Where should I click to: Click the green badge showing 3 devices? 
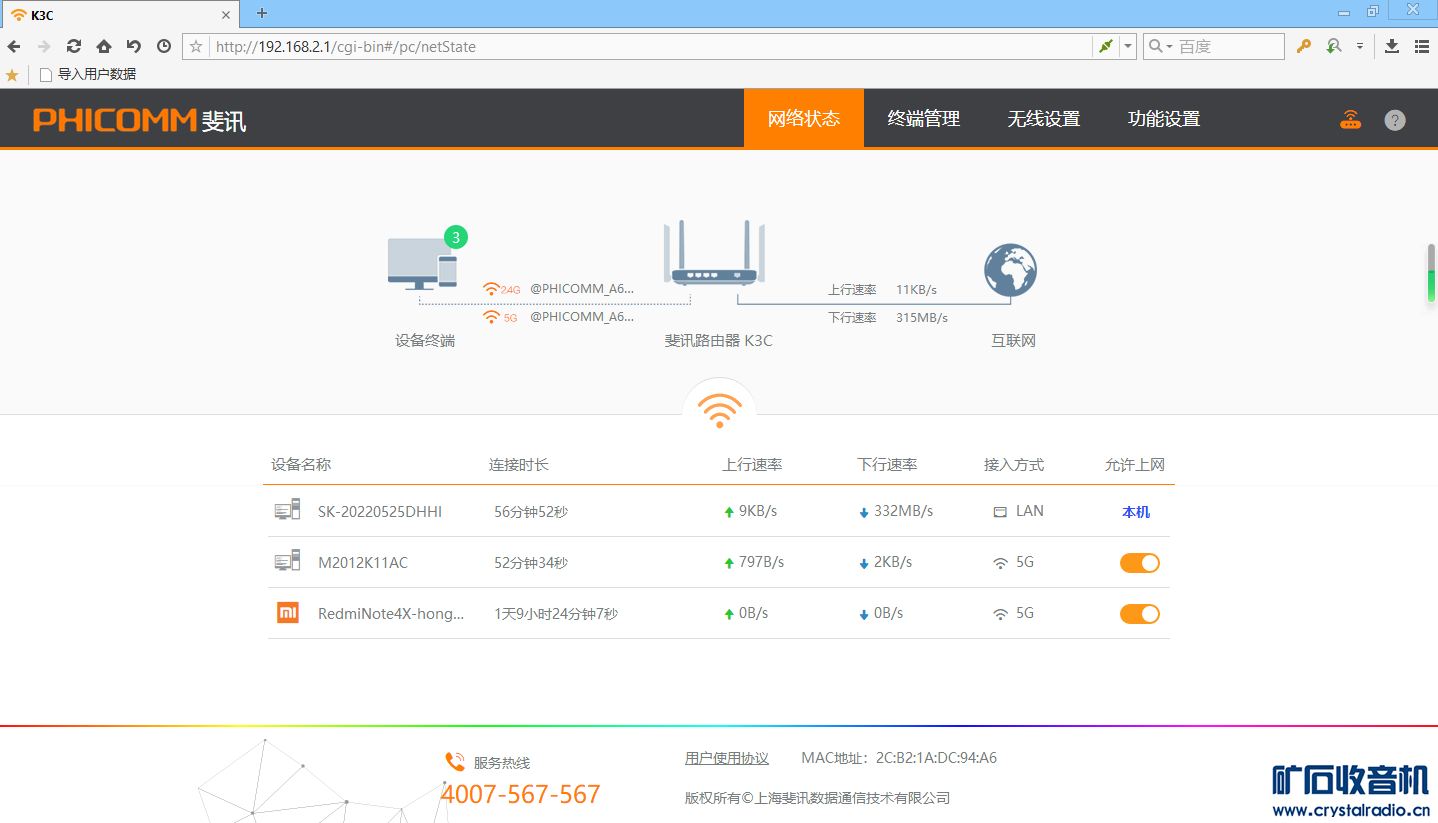(x=456, y=237)
